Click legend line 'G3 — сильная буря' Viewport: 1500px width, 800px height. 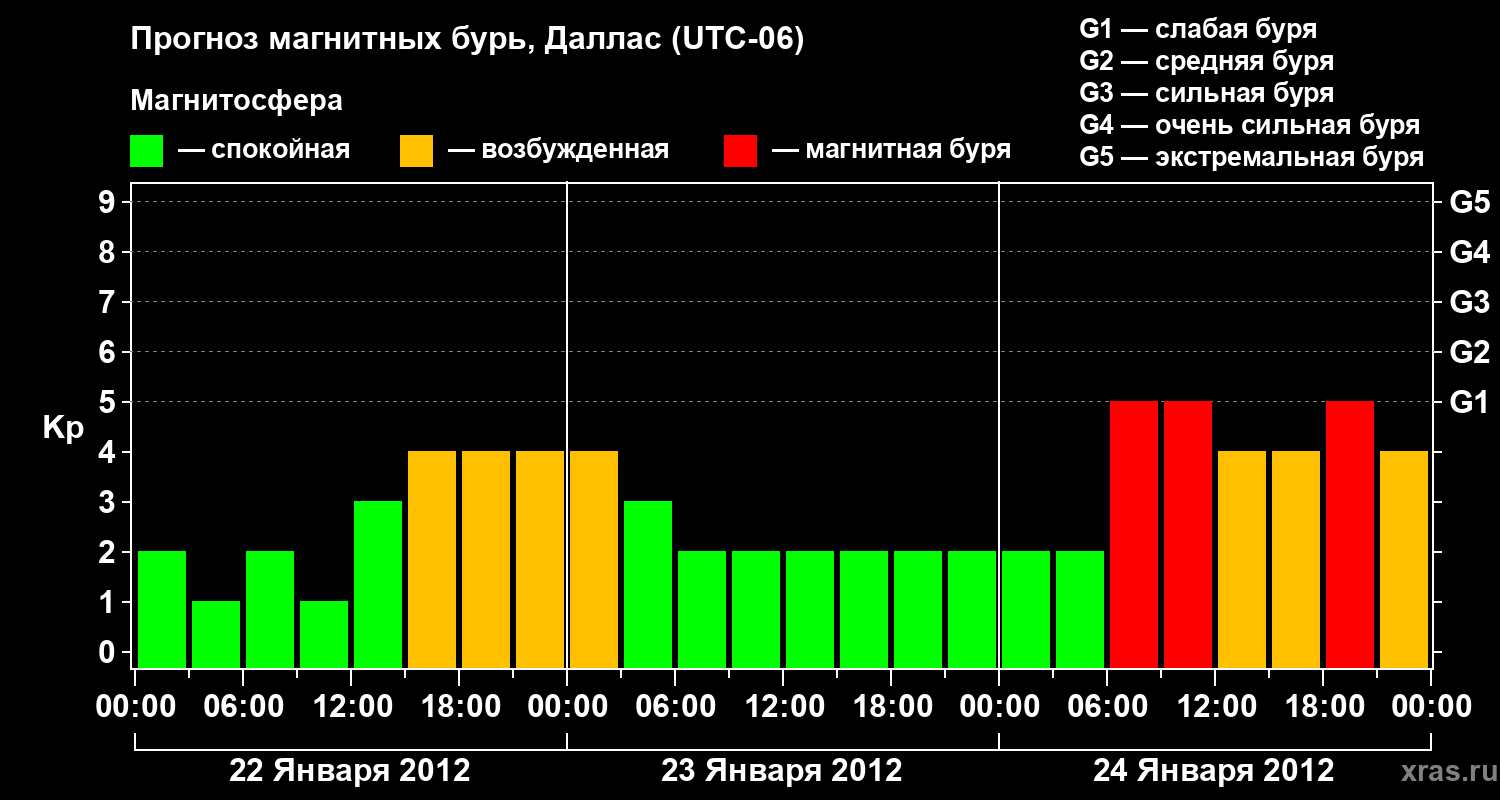click(x=1206, y=93)
